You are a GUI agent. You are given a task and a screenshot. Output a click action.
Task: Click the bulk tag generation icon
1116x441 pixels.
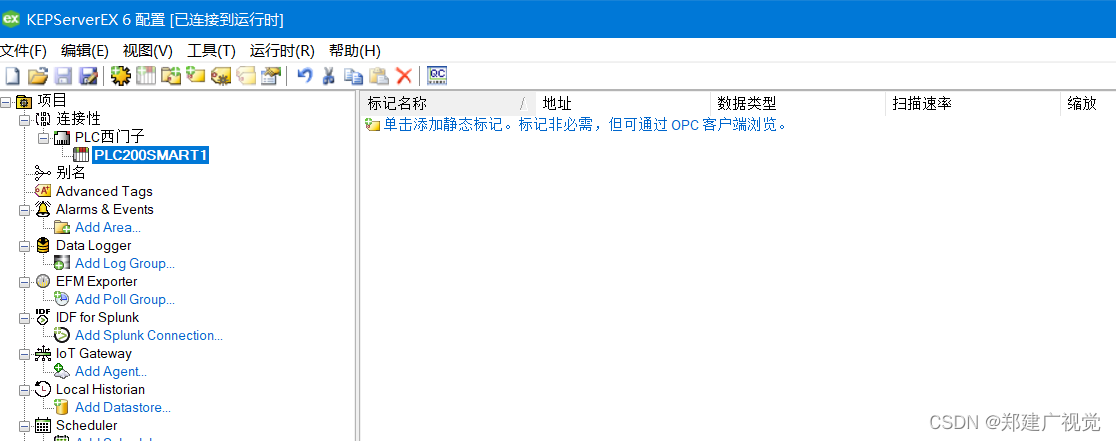[221, 76]
